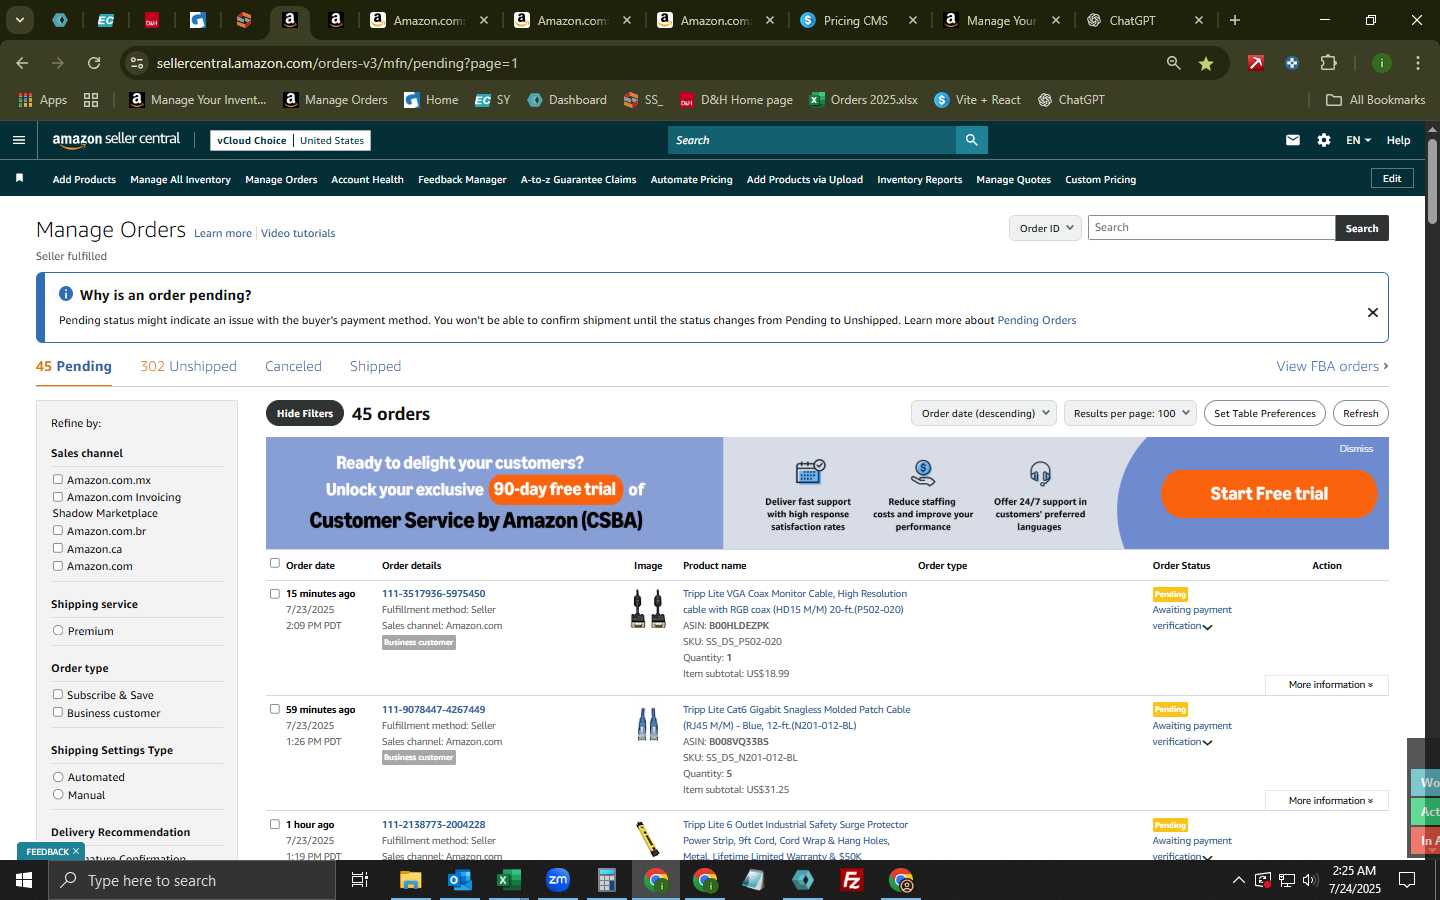Open the Seller Central settings gear
Screen dimensions: 1440x900
1324,140
